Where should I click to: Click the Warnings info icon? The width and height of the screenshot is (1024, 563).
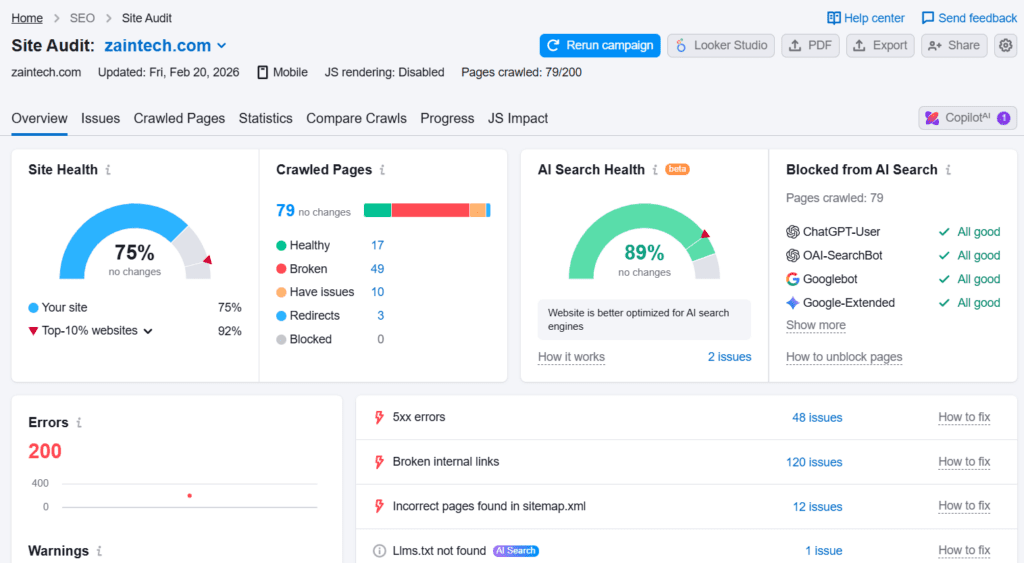(99, 551)
